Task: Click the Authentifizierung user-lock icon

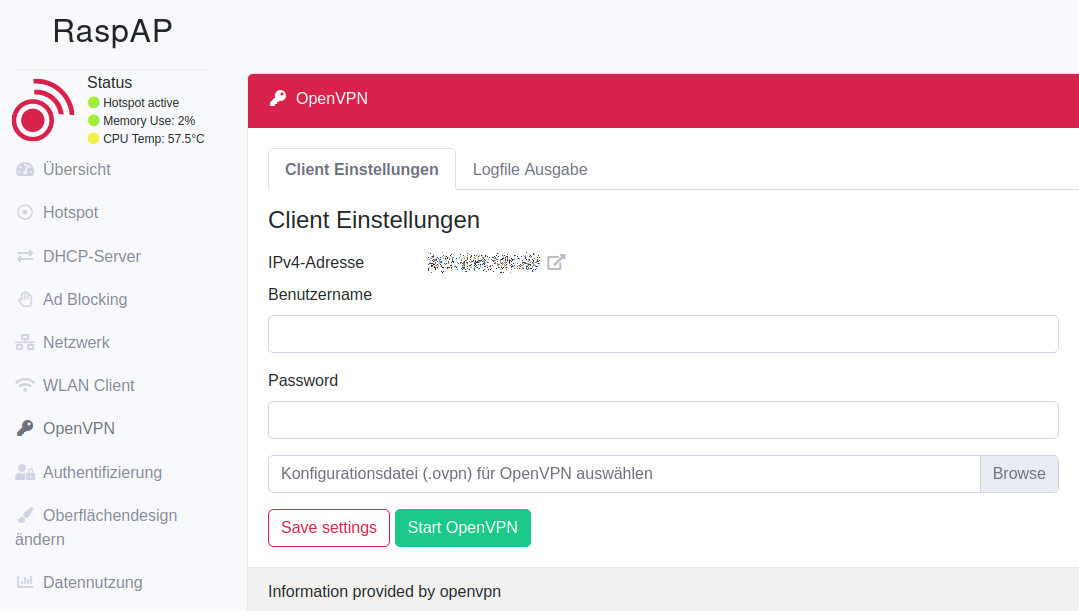Action: pyautogui.click(x=25, y=472)
